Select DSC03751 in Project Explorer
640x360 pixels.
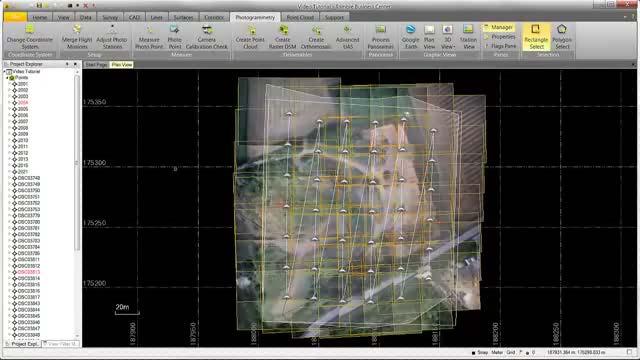click(29, 197)
